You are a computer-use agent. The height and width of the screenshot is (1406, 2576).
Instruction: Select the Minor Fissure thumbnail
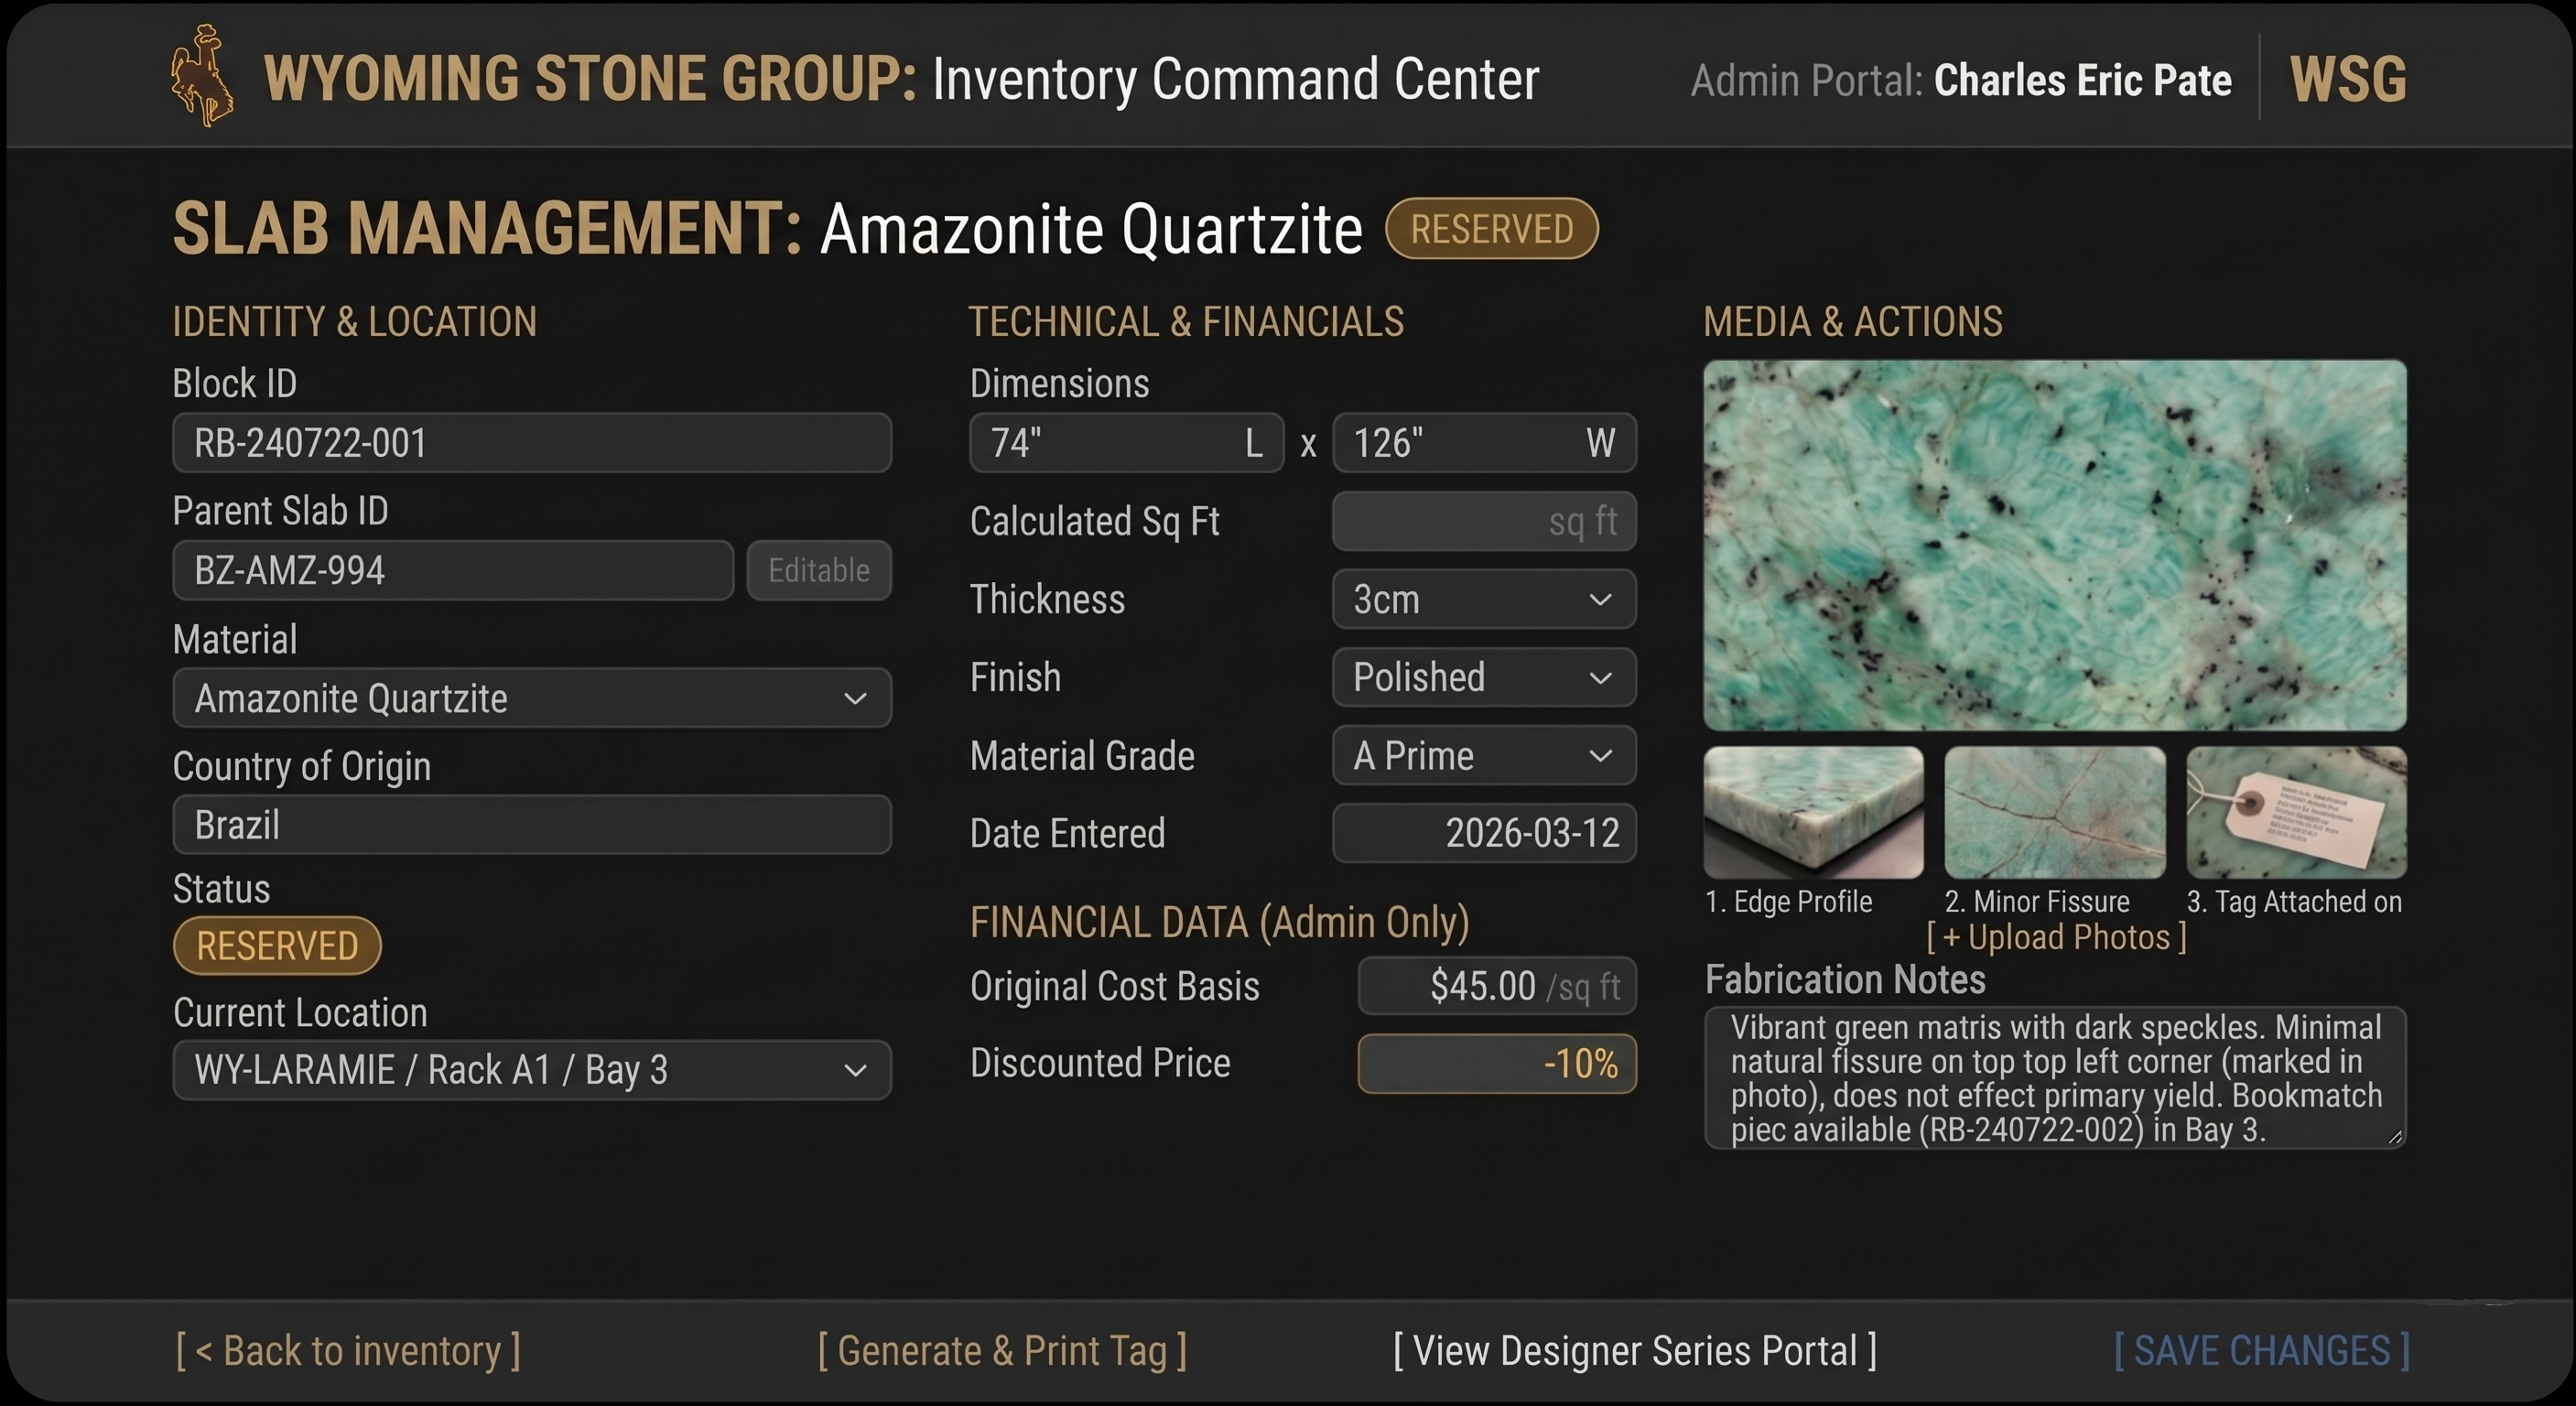click(2055, 812)
